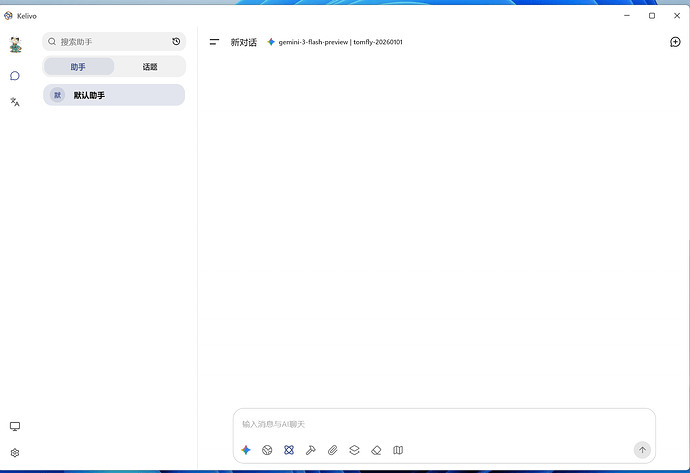Select the 默认助手 assistant
690x473 pixels.
[x=114, y=95]
